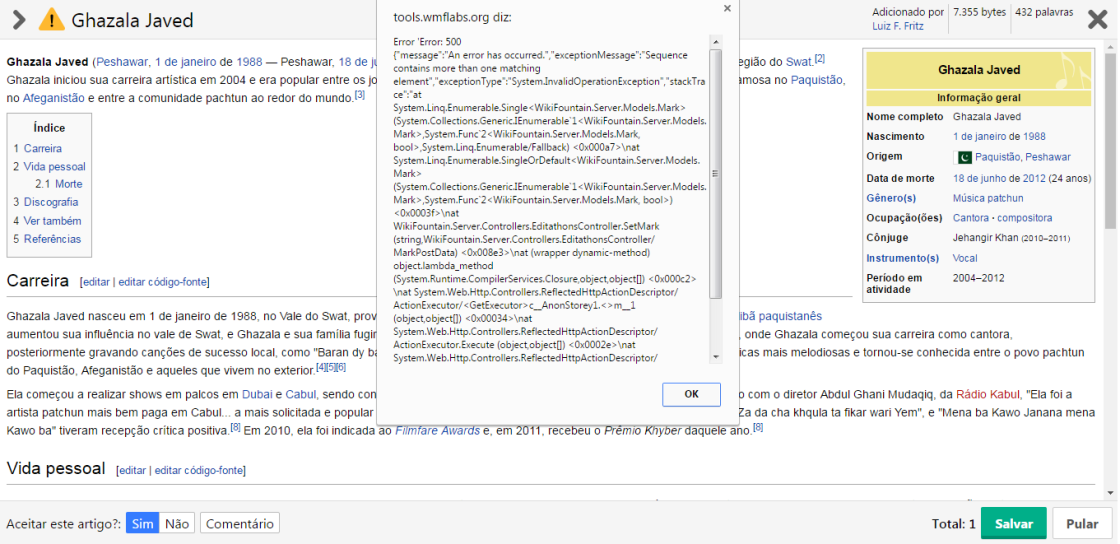The width and height of the screenshot is (1120, 544).
Task: Click the page scrollbar down arrow
Action: tap(1112, 493)
